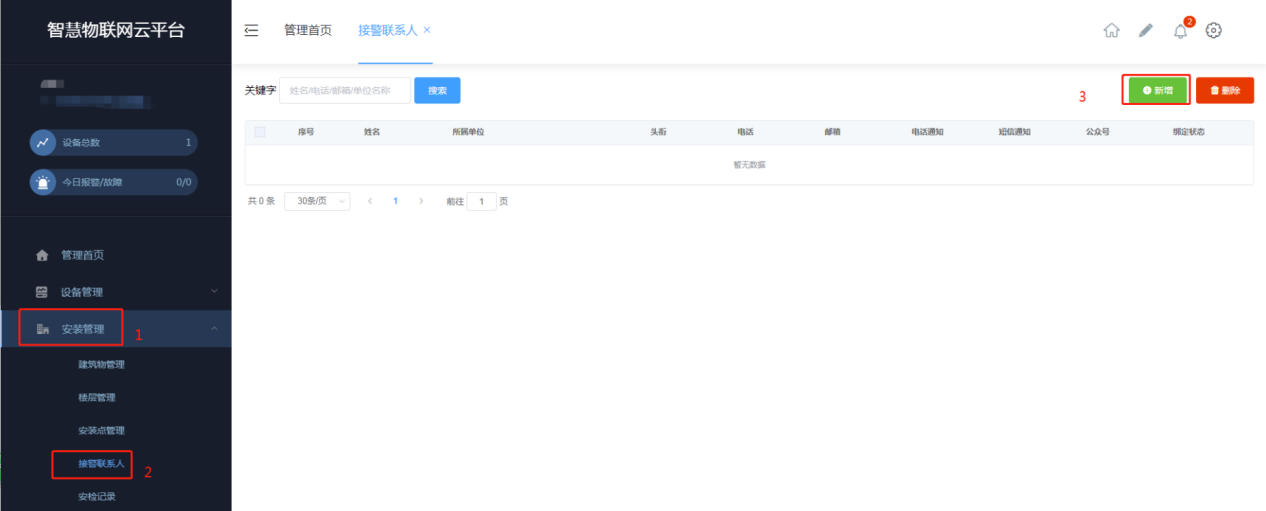Image resolution: width=1266 pixels, height=511 pixels.
Task: Open 建筑物管理 in the sidebar
Action: pyautogui.click(x=101, y=364)
